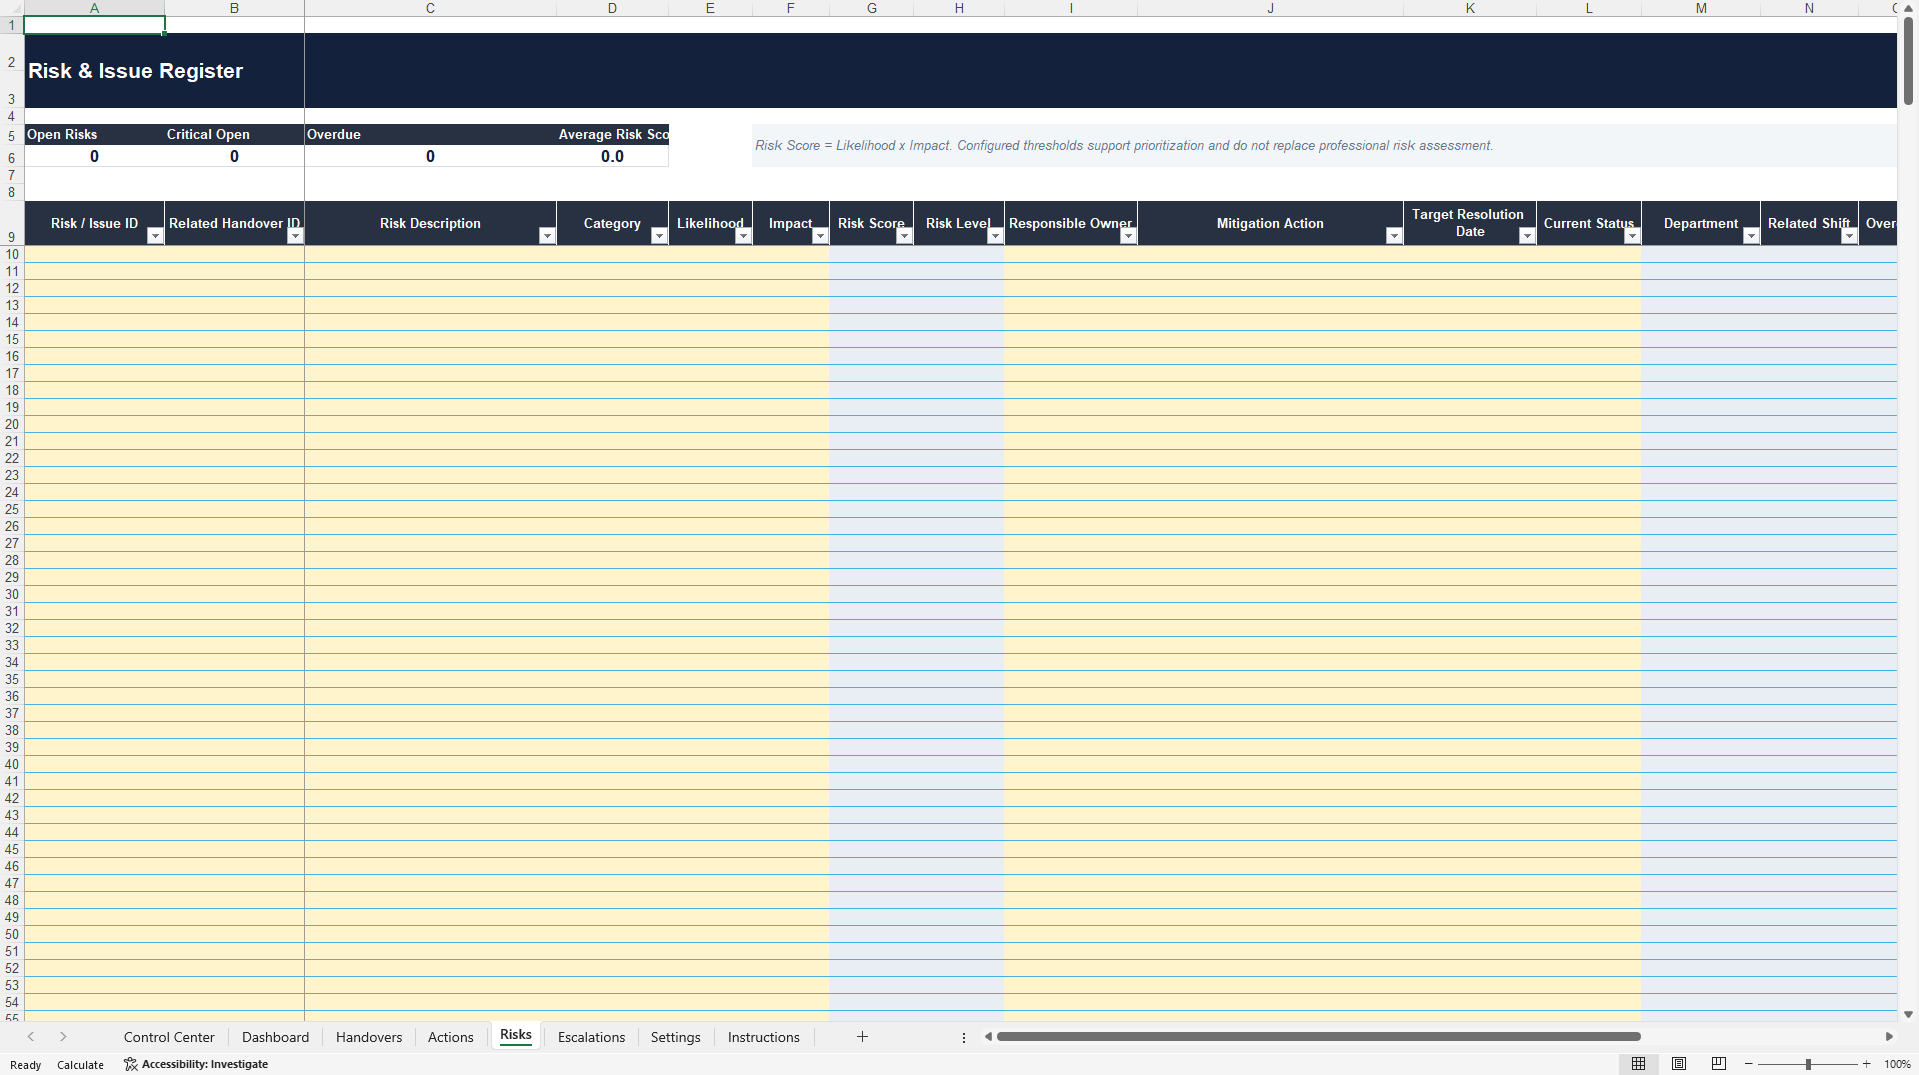Open the Impact filter dropdown
Viewport: 1919px width, 1075px height.
(x=820, y=236)
